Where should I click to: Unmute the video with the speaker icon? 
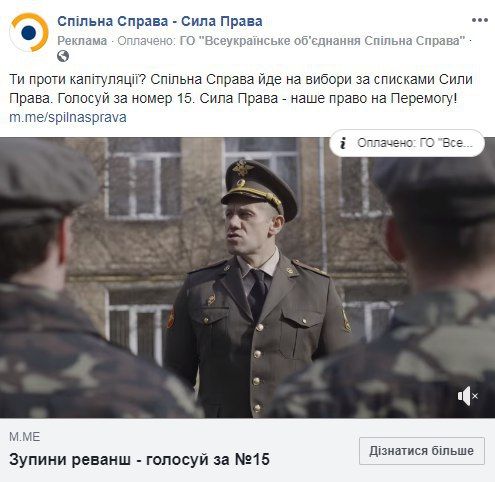pyautogui.click(x=468, y=396)
